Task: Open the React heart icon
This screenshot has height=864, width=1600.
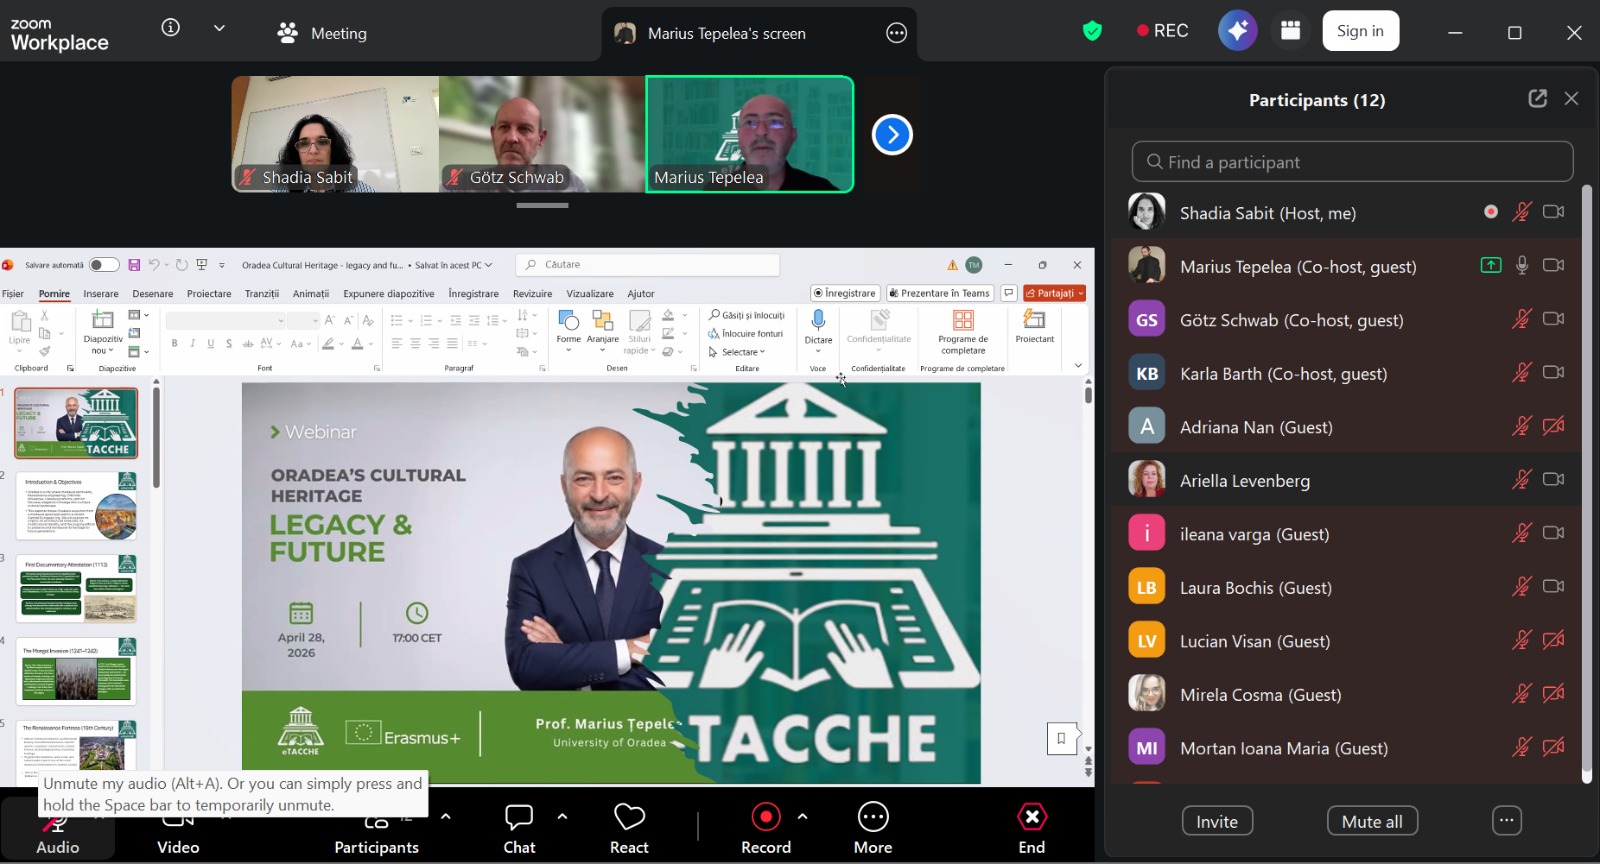Action: (x=629, y=818)
